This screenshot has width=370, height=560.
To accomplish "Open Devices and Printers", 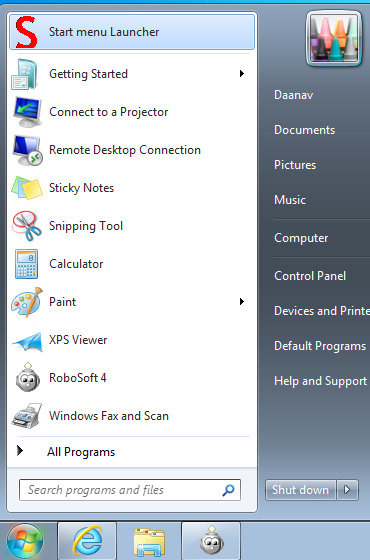I will [322, 311].
